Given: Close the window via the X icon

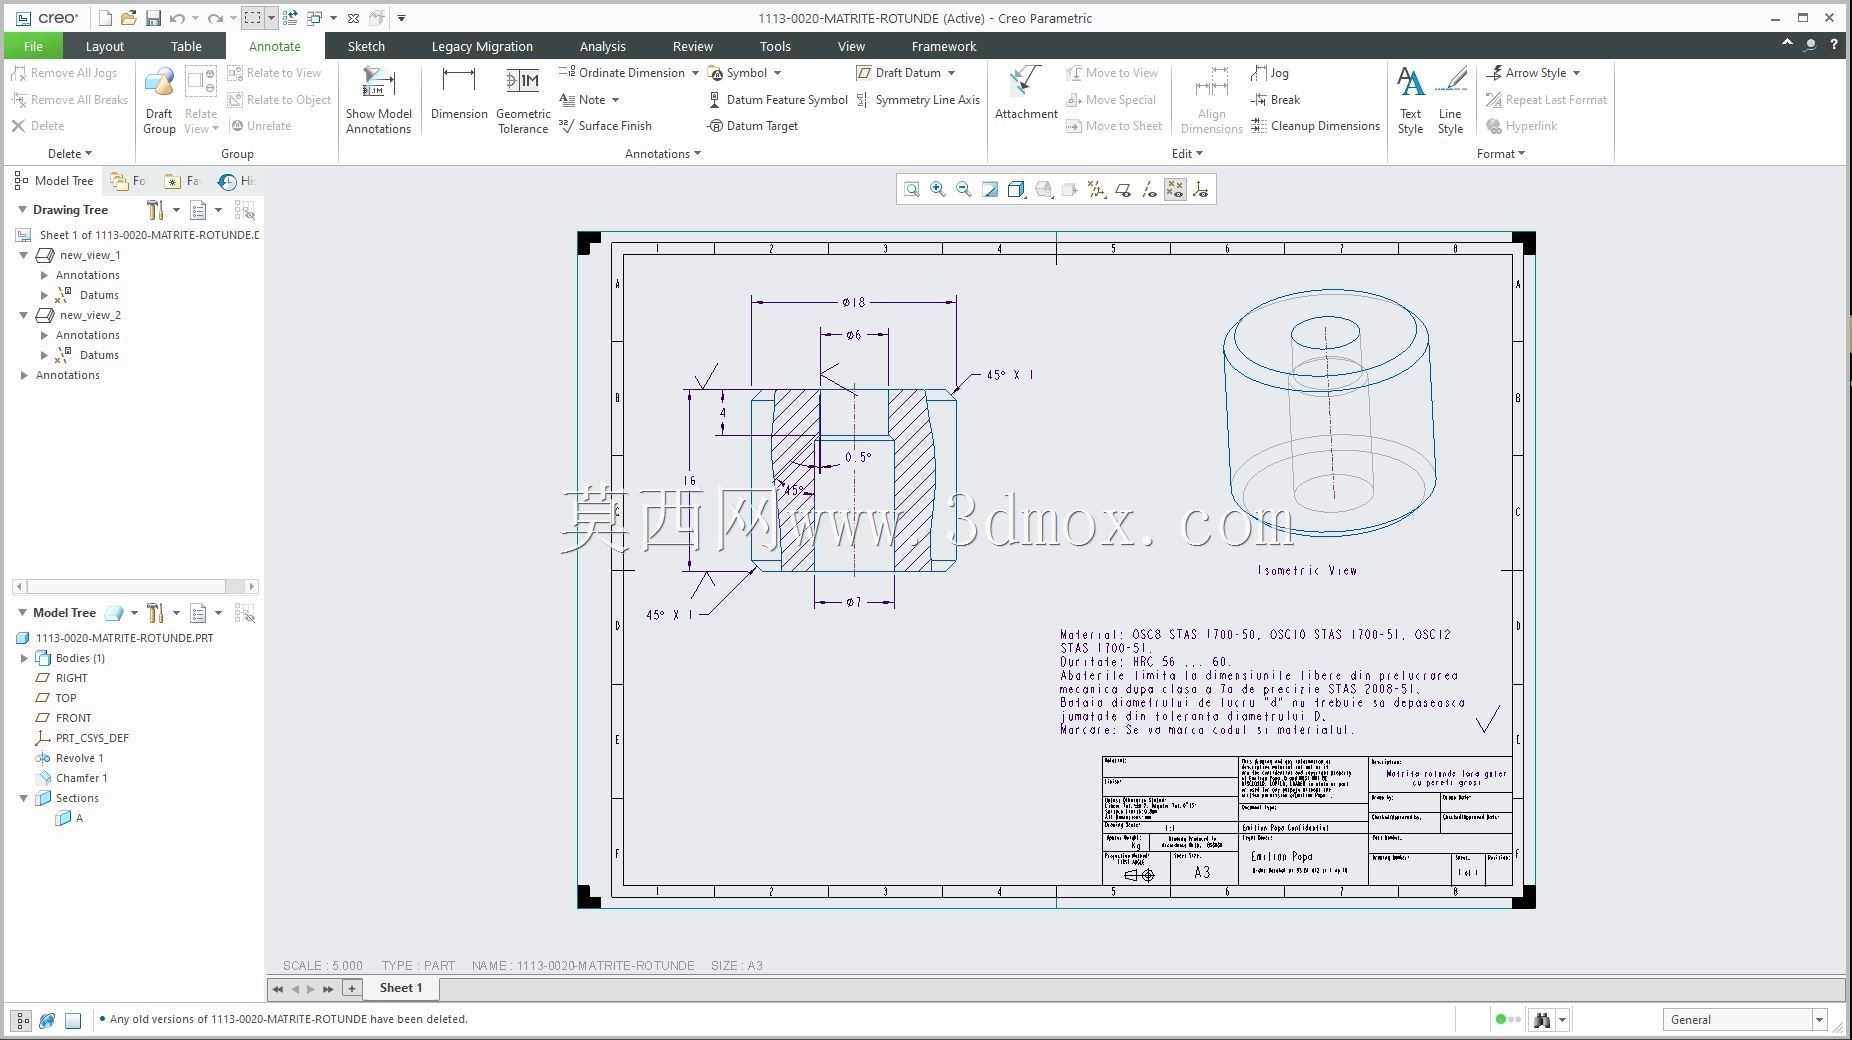Looking at the screenshot, I should point(353,18).
